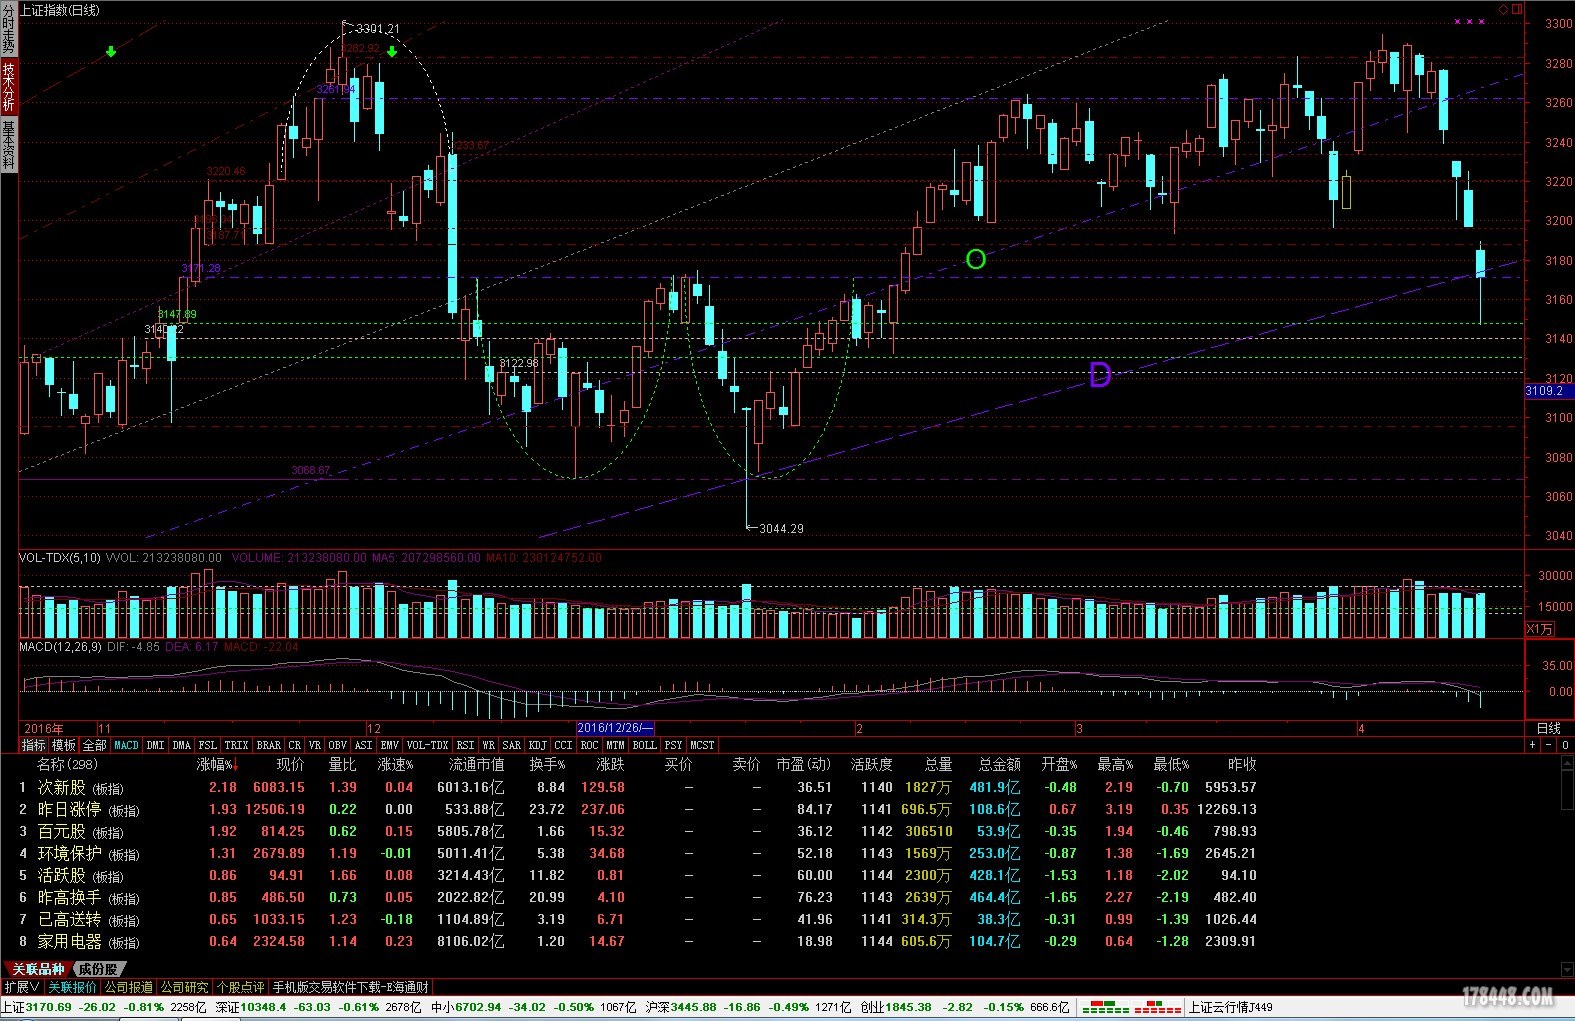Open the 个股点评 link
This screenshot has height=1021, width=1575.
point(241,987)
